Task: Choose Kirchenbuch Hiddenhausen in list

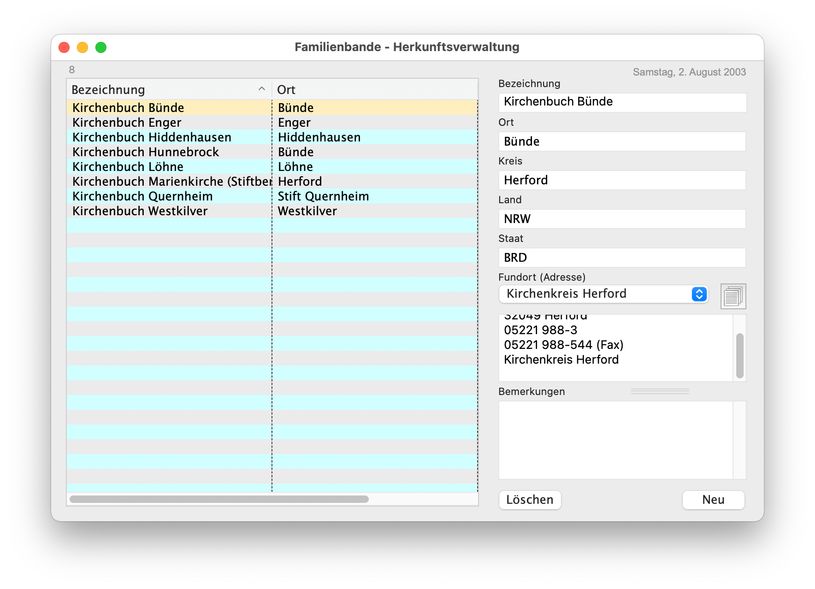Action: 168,137
